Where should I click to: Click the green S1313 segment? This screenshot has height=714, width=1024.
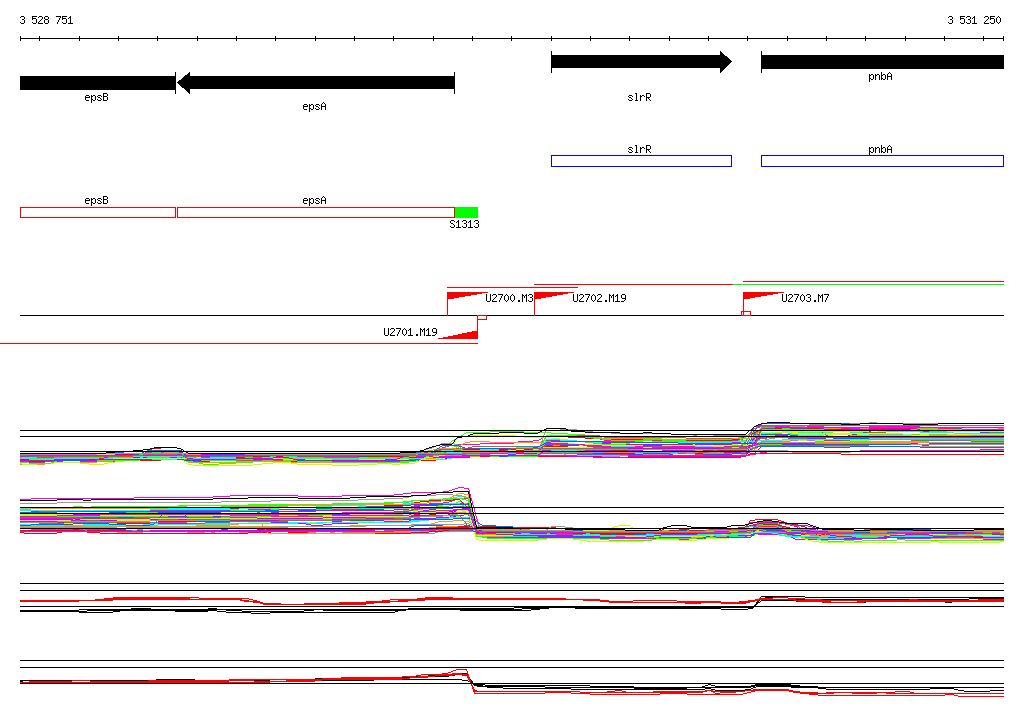tap(466, 212)
